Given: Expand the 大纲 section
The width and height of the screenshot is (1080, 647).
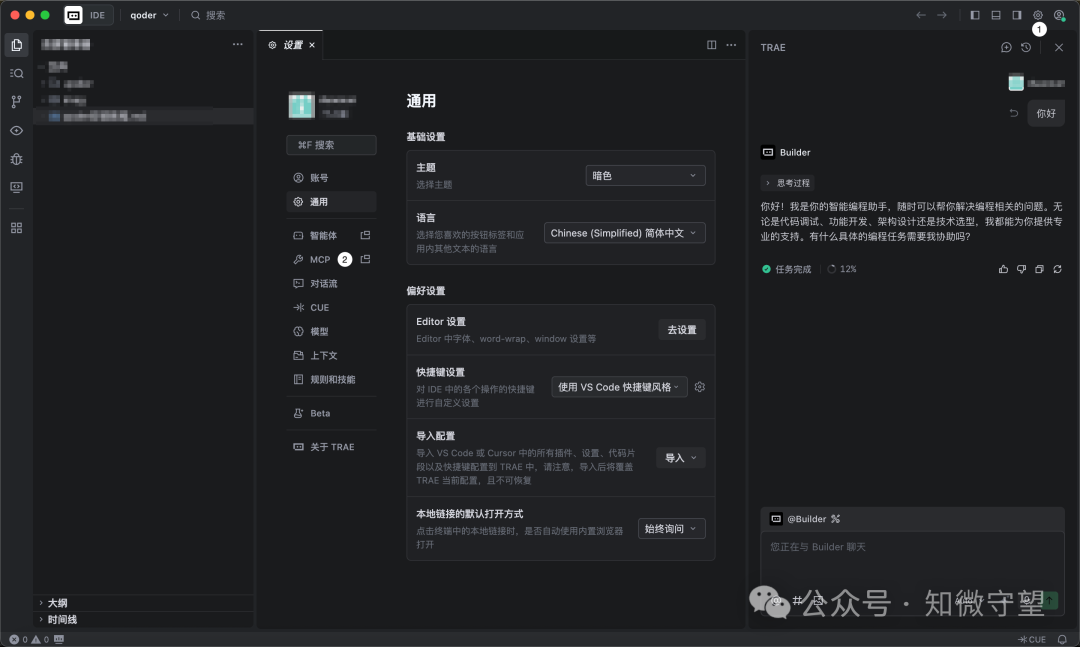Looking at the screenshot, I should tap(143, 603).
